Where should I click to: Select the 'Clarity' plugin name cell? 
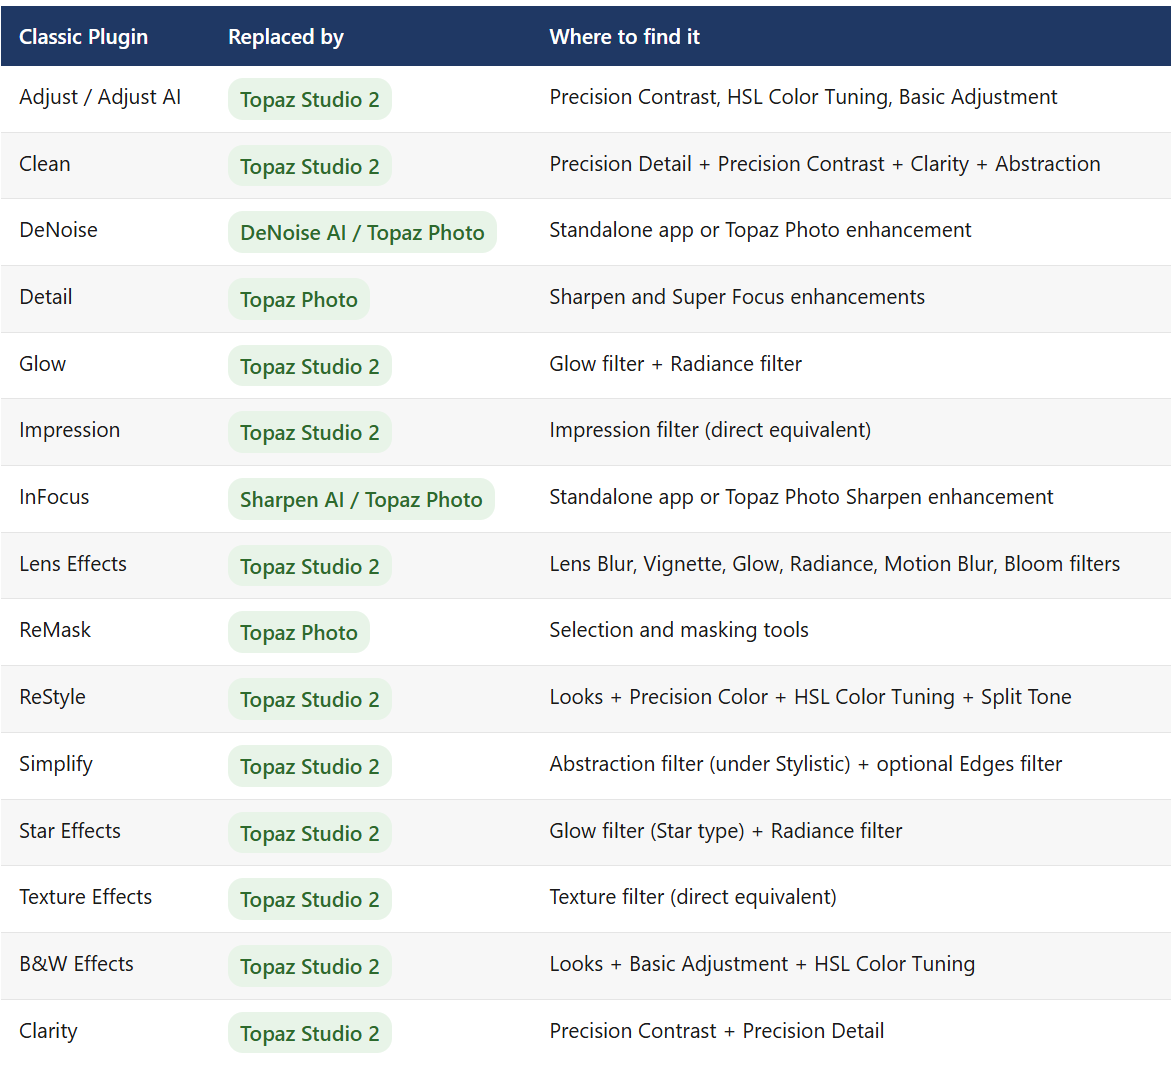pyautogui.click(x=49, y=1031)
